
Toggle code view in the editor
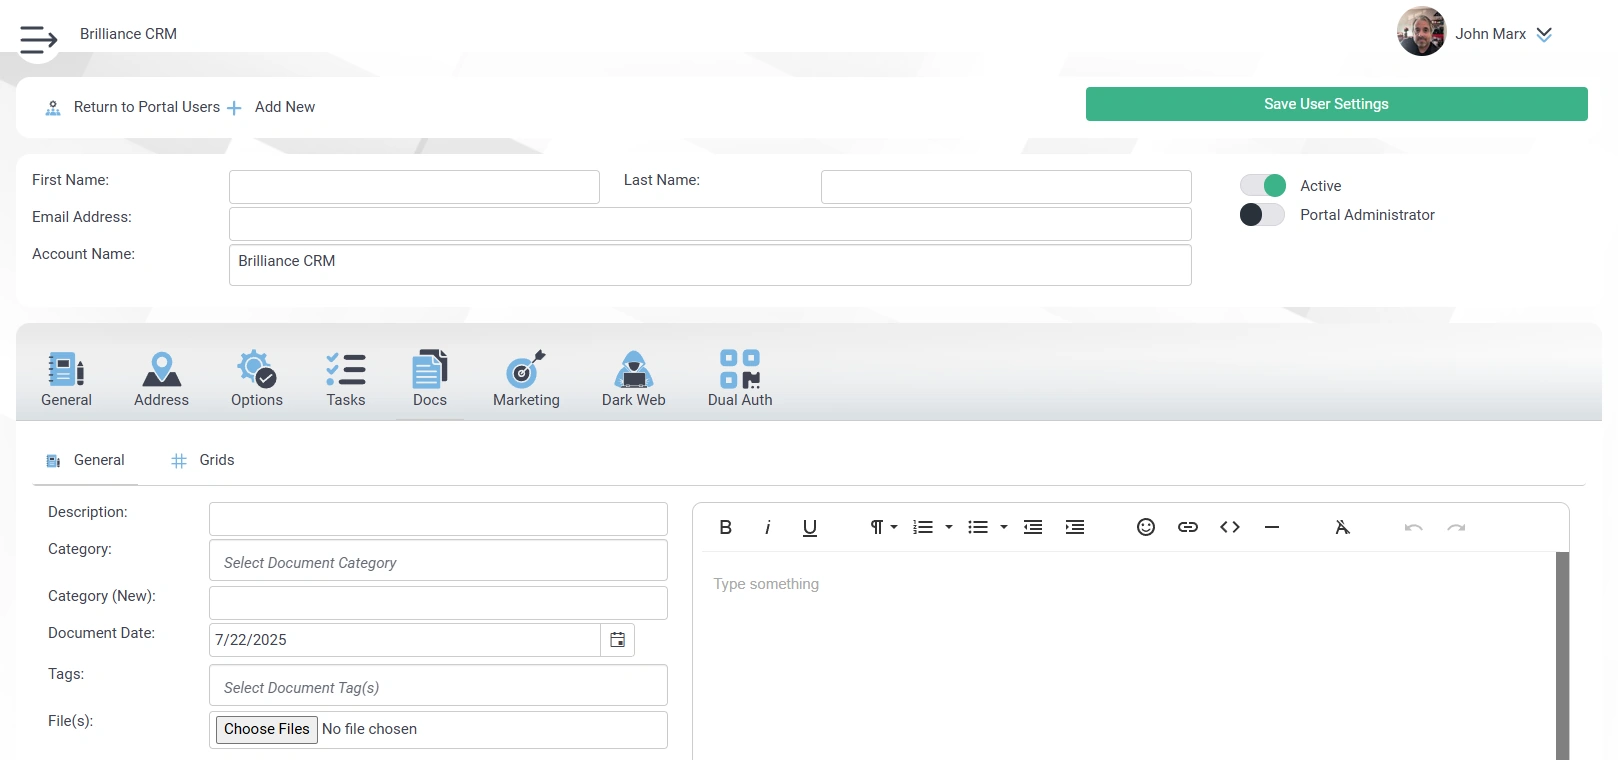point(1230,528)
